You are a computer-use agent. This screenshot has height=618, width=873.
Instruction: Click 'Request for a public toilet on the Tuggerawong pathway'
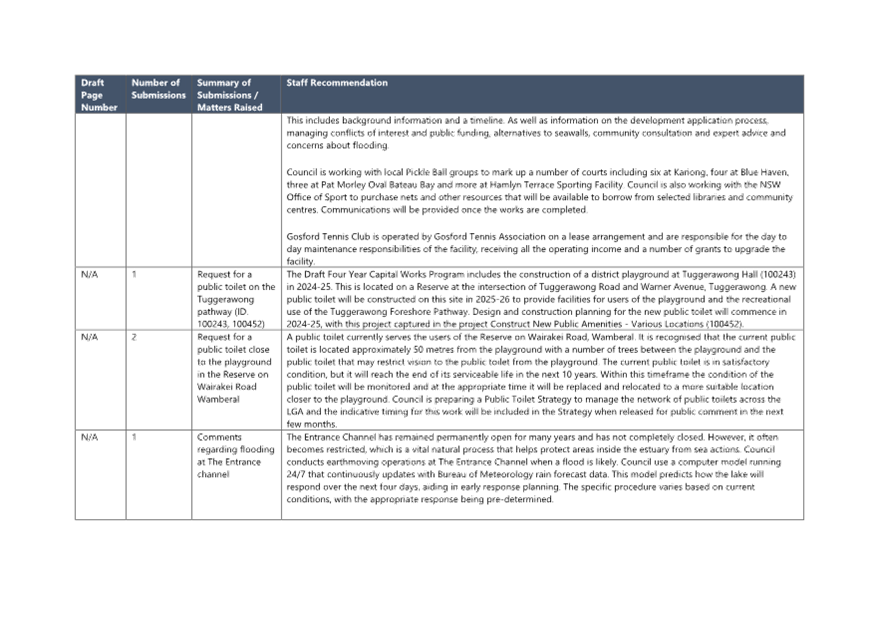click(x=236, y=299)
